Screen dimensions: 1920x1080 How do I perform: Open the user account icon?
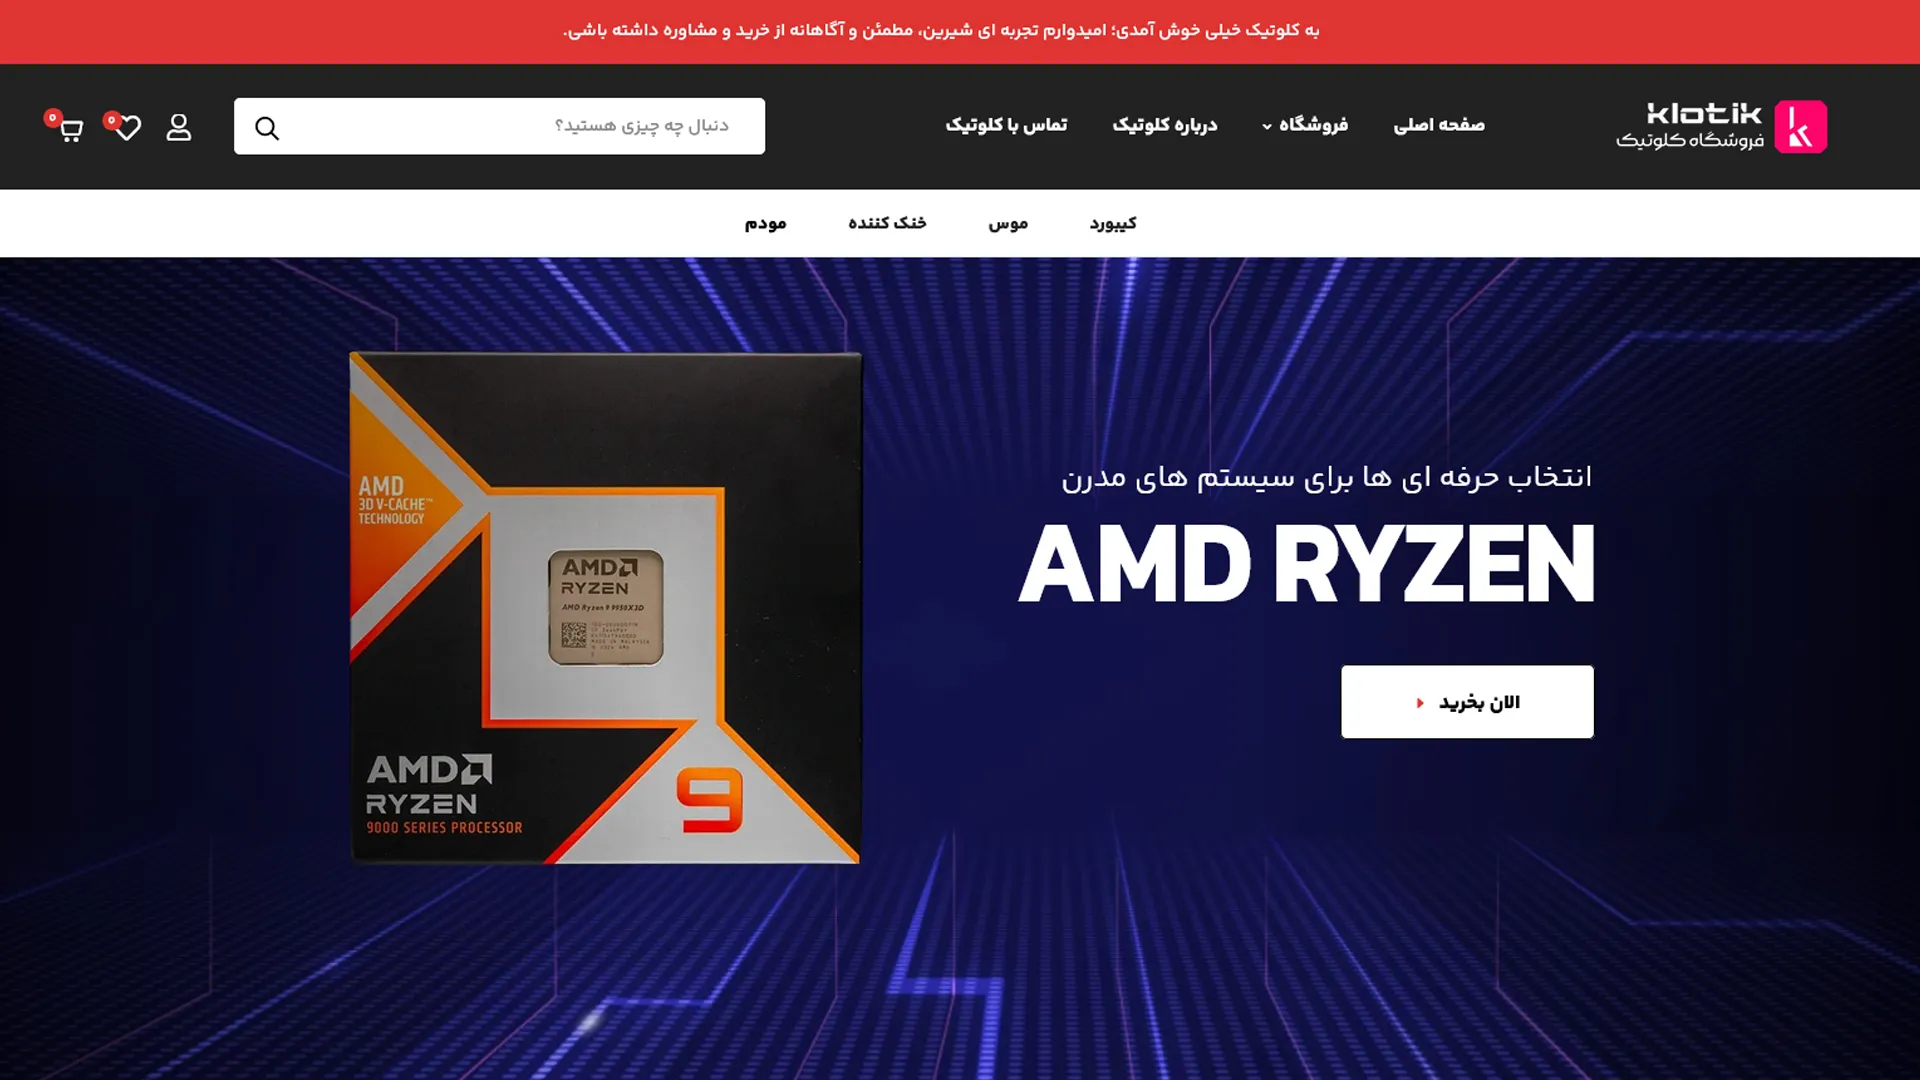coord(179,127)
